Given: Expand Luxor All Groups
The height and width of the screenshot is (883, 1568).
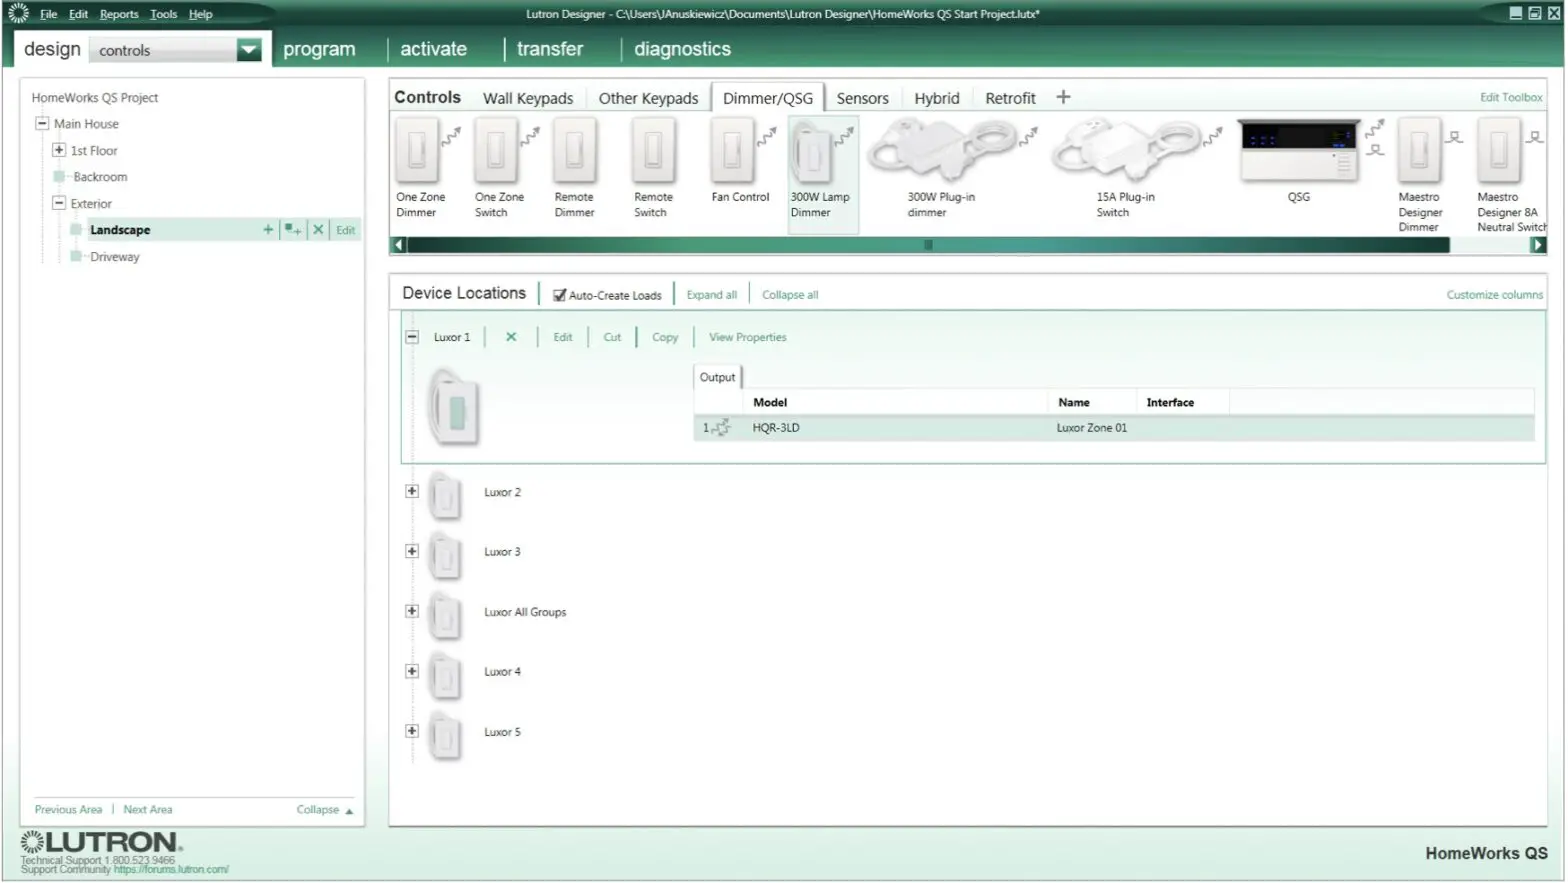Looking at the screenshot, I should coord(412,611).
